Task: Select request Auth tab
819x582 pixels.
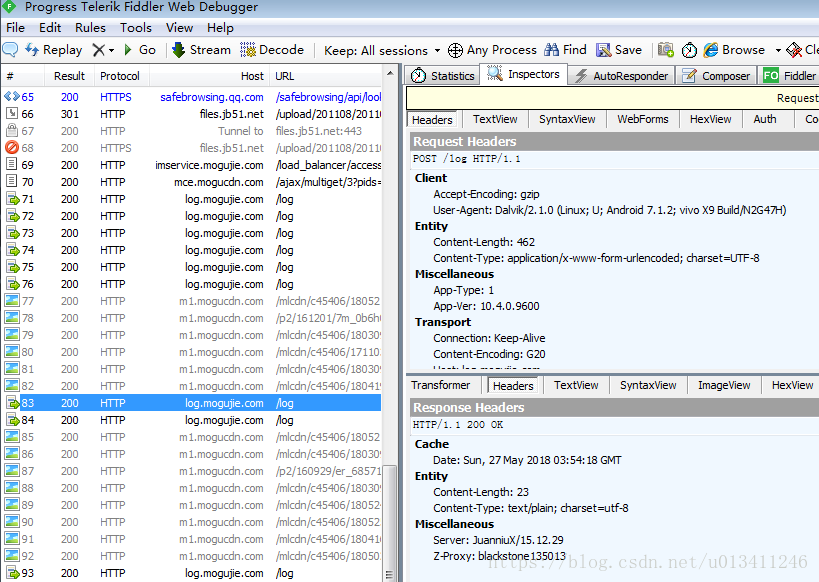Action: [765, 119]
